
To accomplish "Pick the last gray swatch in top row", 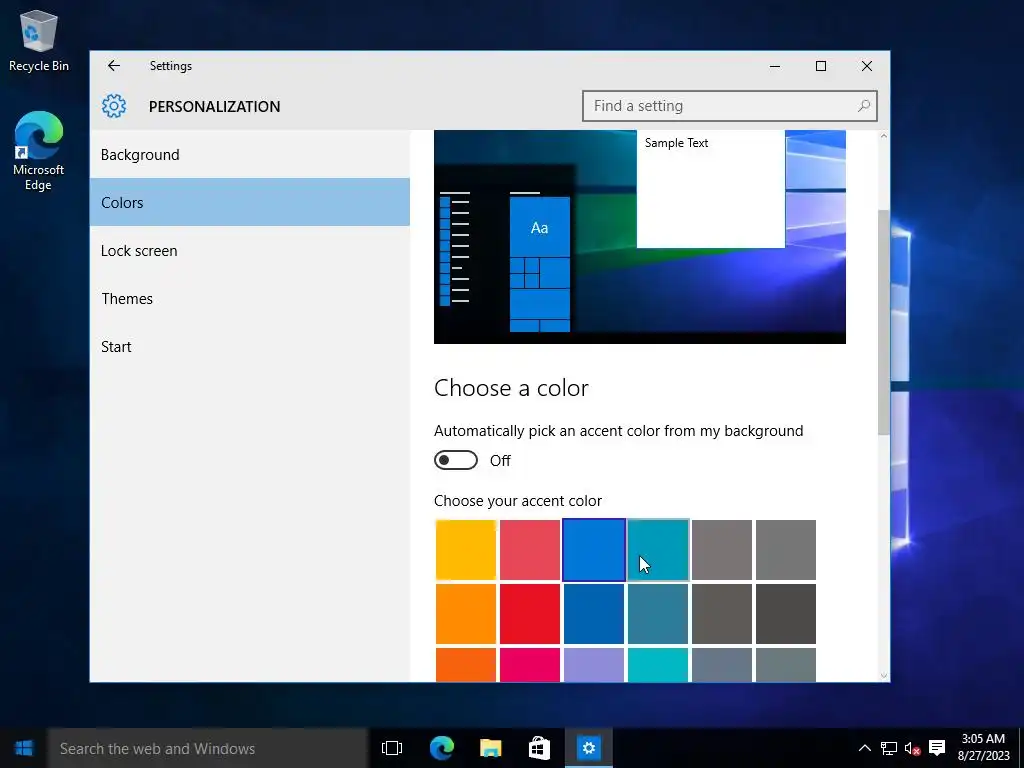I will tap(786, 550).
